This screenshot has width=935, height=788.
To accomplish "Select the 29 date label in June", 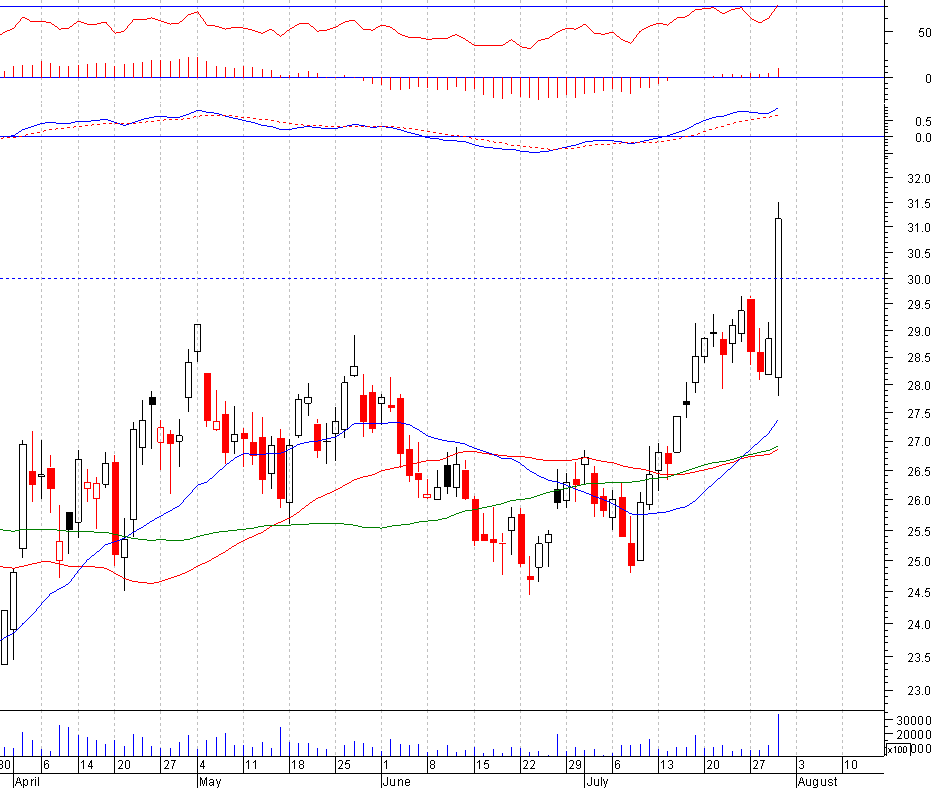I will pyautogui.click(x=574, y=765).
